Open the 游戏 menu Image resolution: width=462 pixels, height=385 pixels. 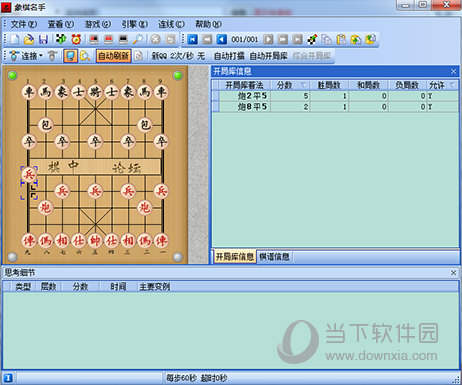(x=98, y=24)
